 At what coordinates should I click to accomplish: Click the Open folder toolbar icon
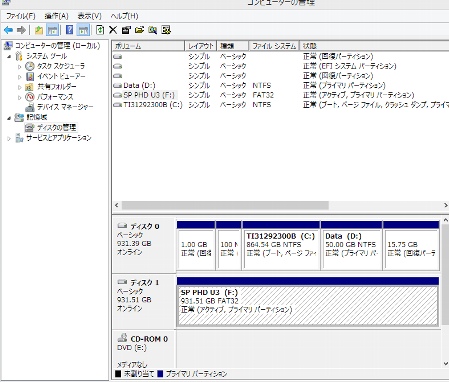139,30
